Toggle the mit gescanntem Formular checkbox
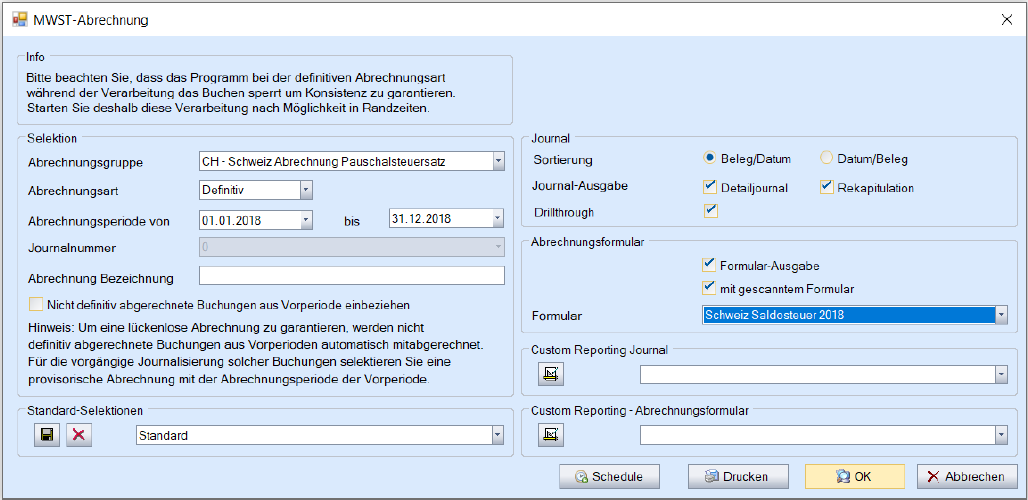This screenshot has height=500, width=1028. pos(708,287)
